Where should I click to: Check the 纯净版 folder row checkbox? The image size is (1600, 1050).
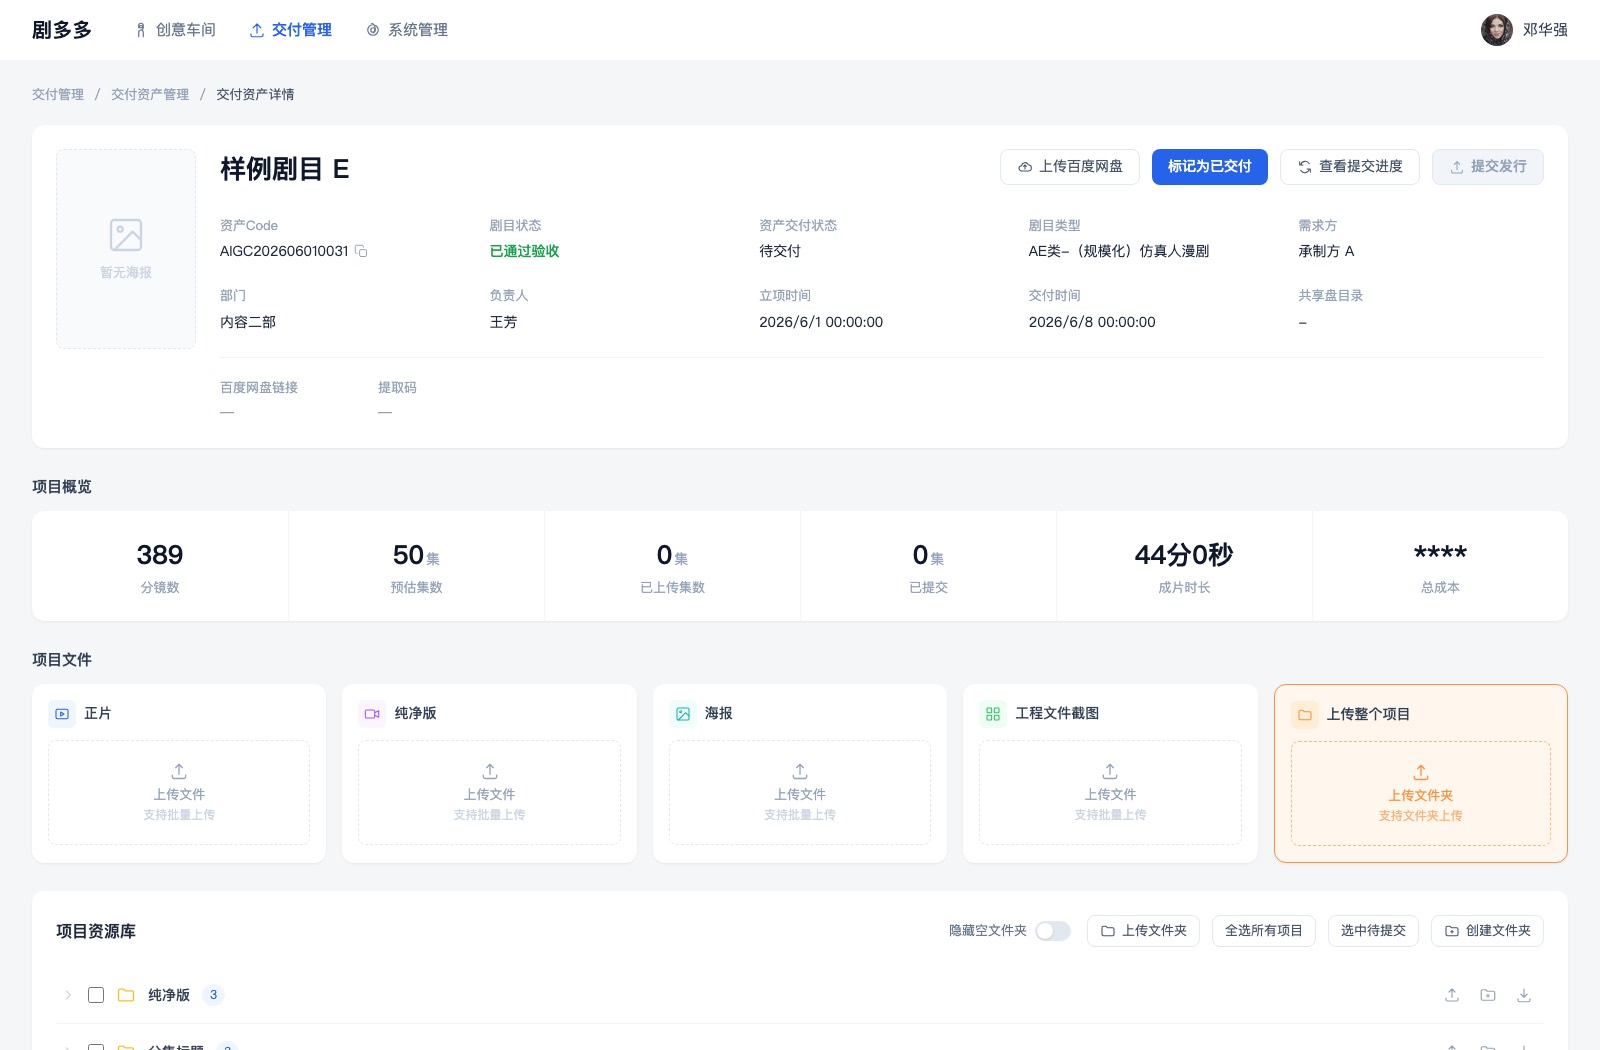coord(96,995)
